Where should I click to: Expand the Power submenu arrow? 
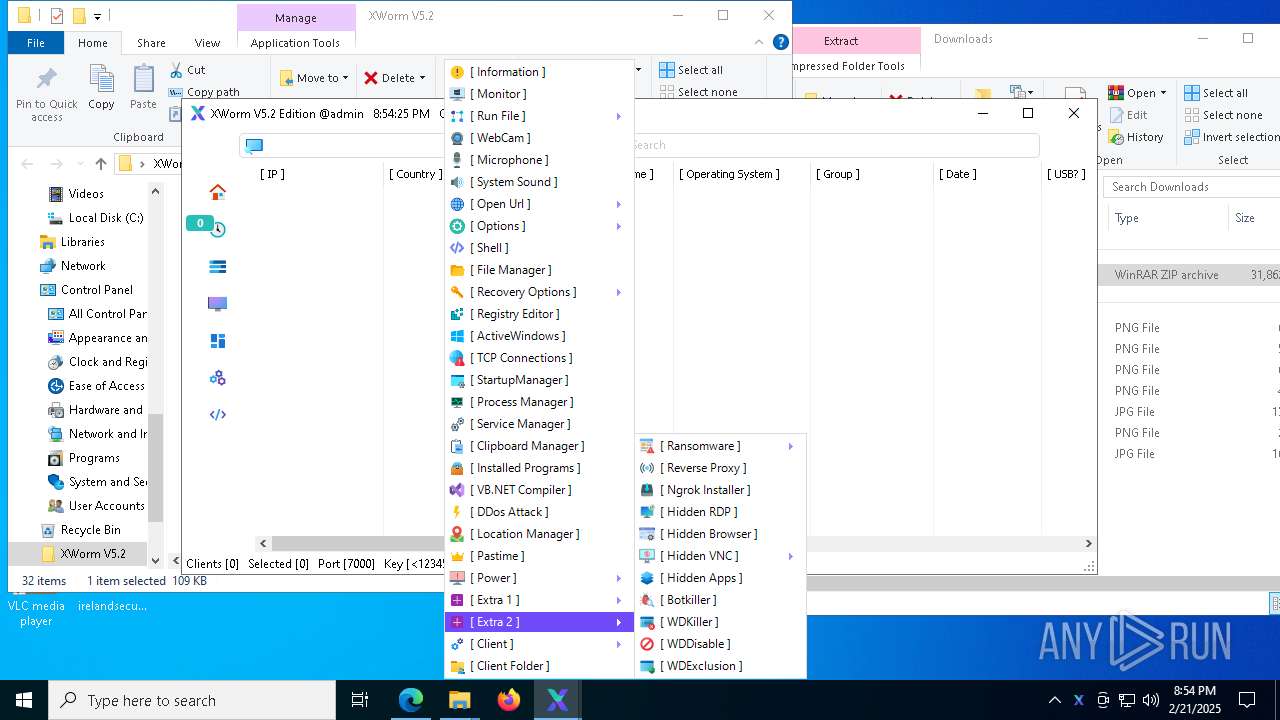(619, 578)
